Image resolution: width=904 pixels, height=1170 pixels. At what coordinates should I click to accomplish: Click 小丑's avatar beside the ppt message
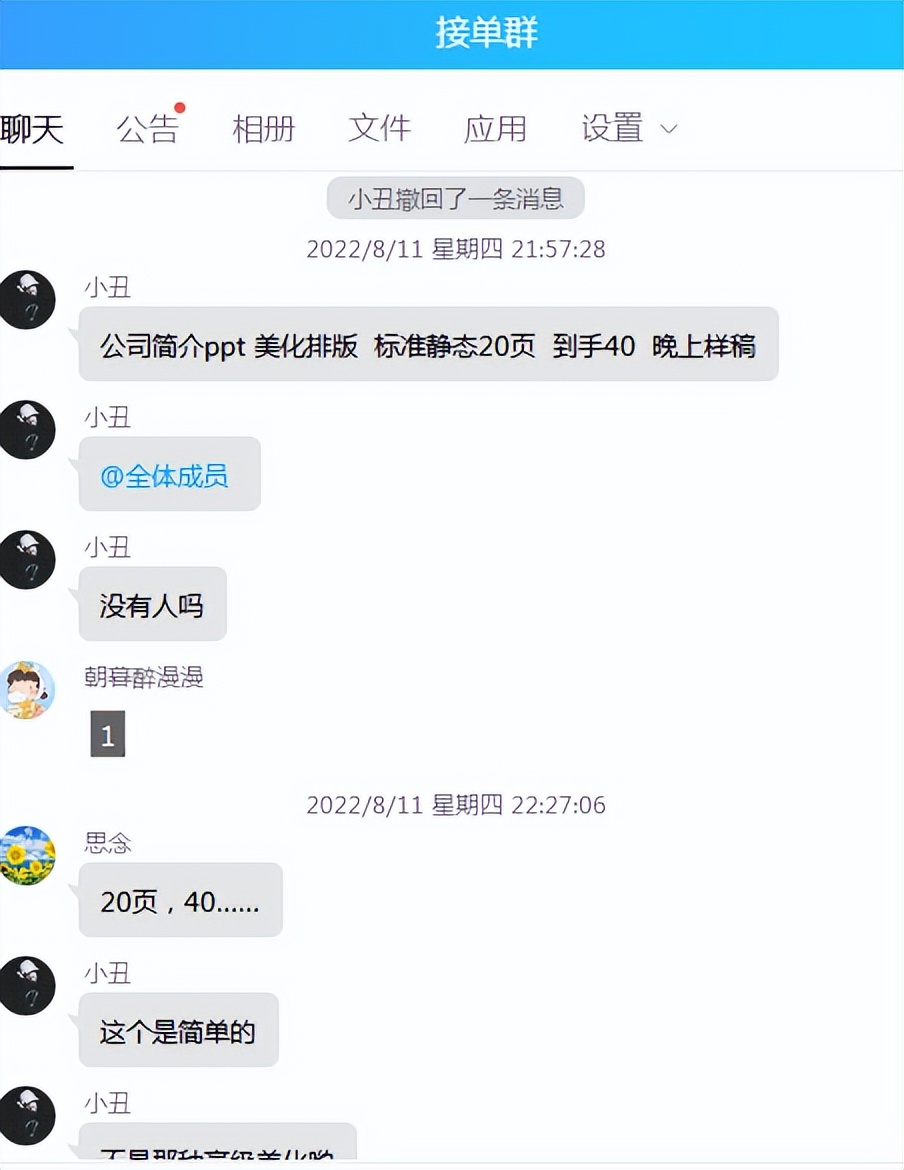coord(28,300)
